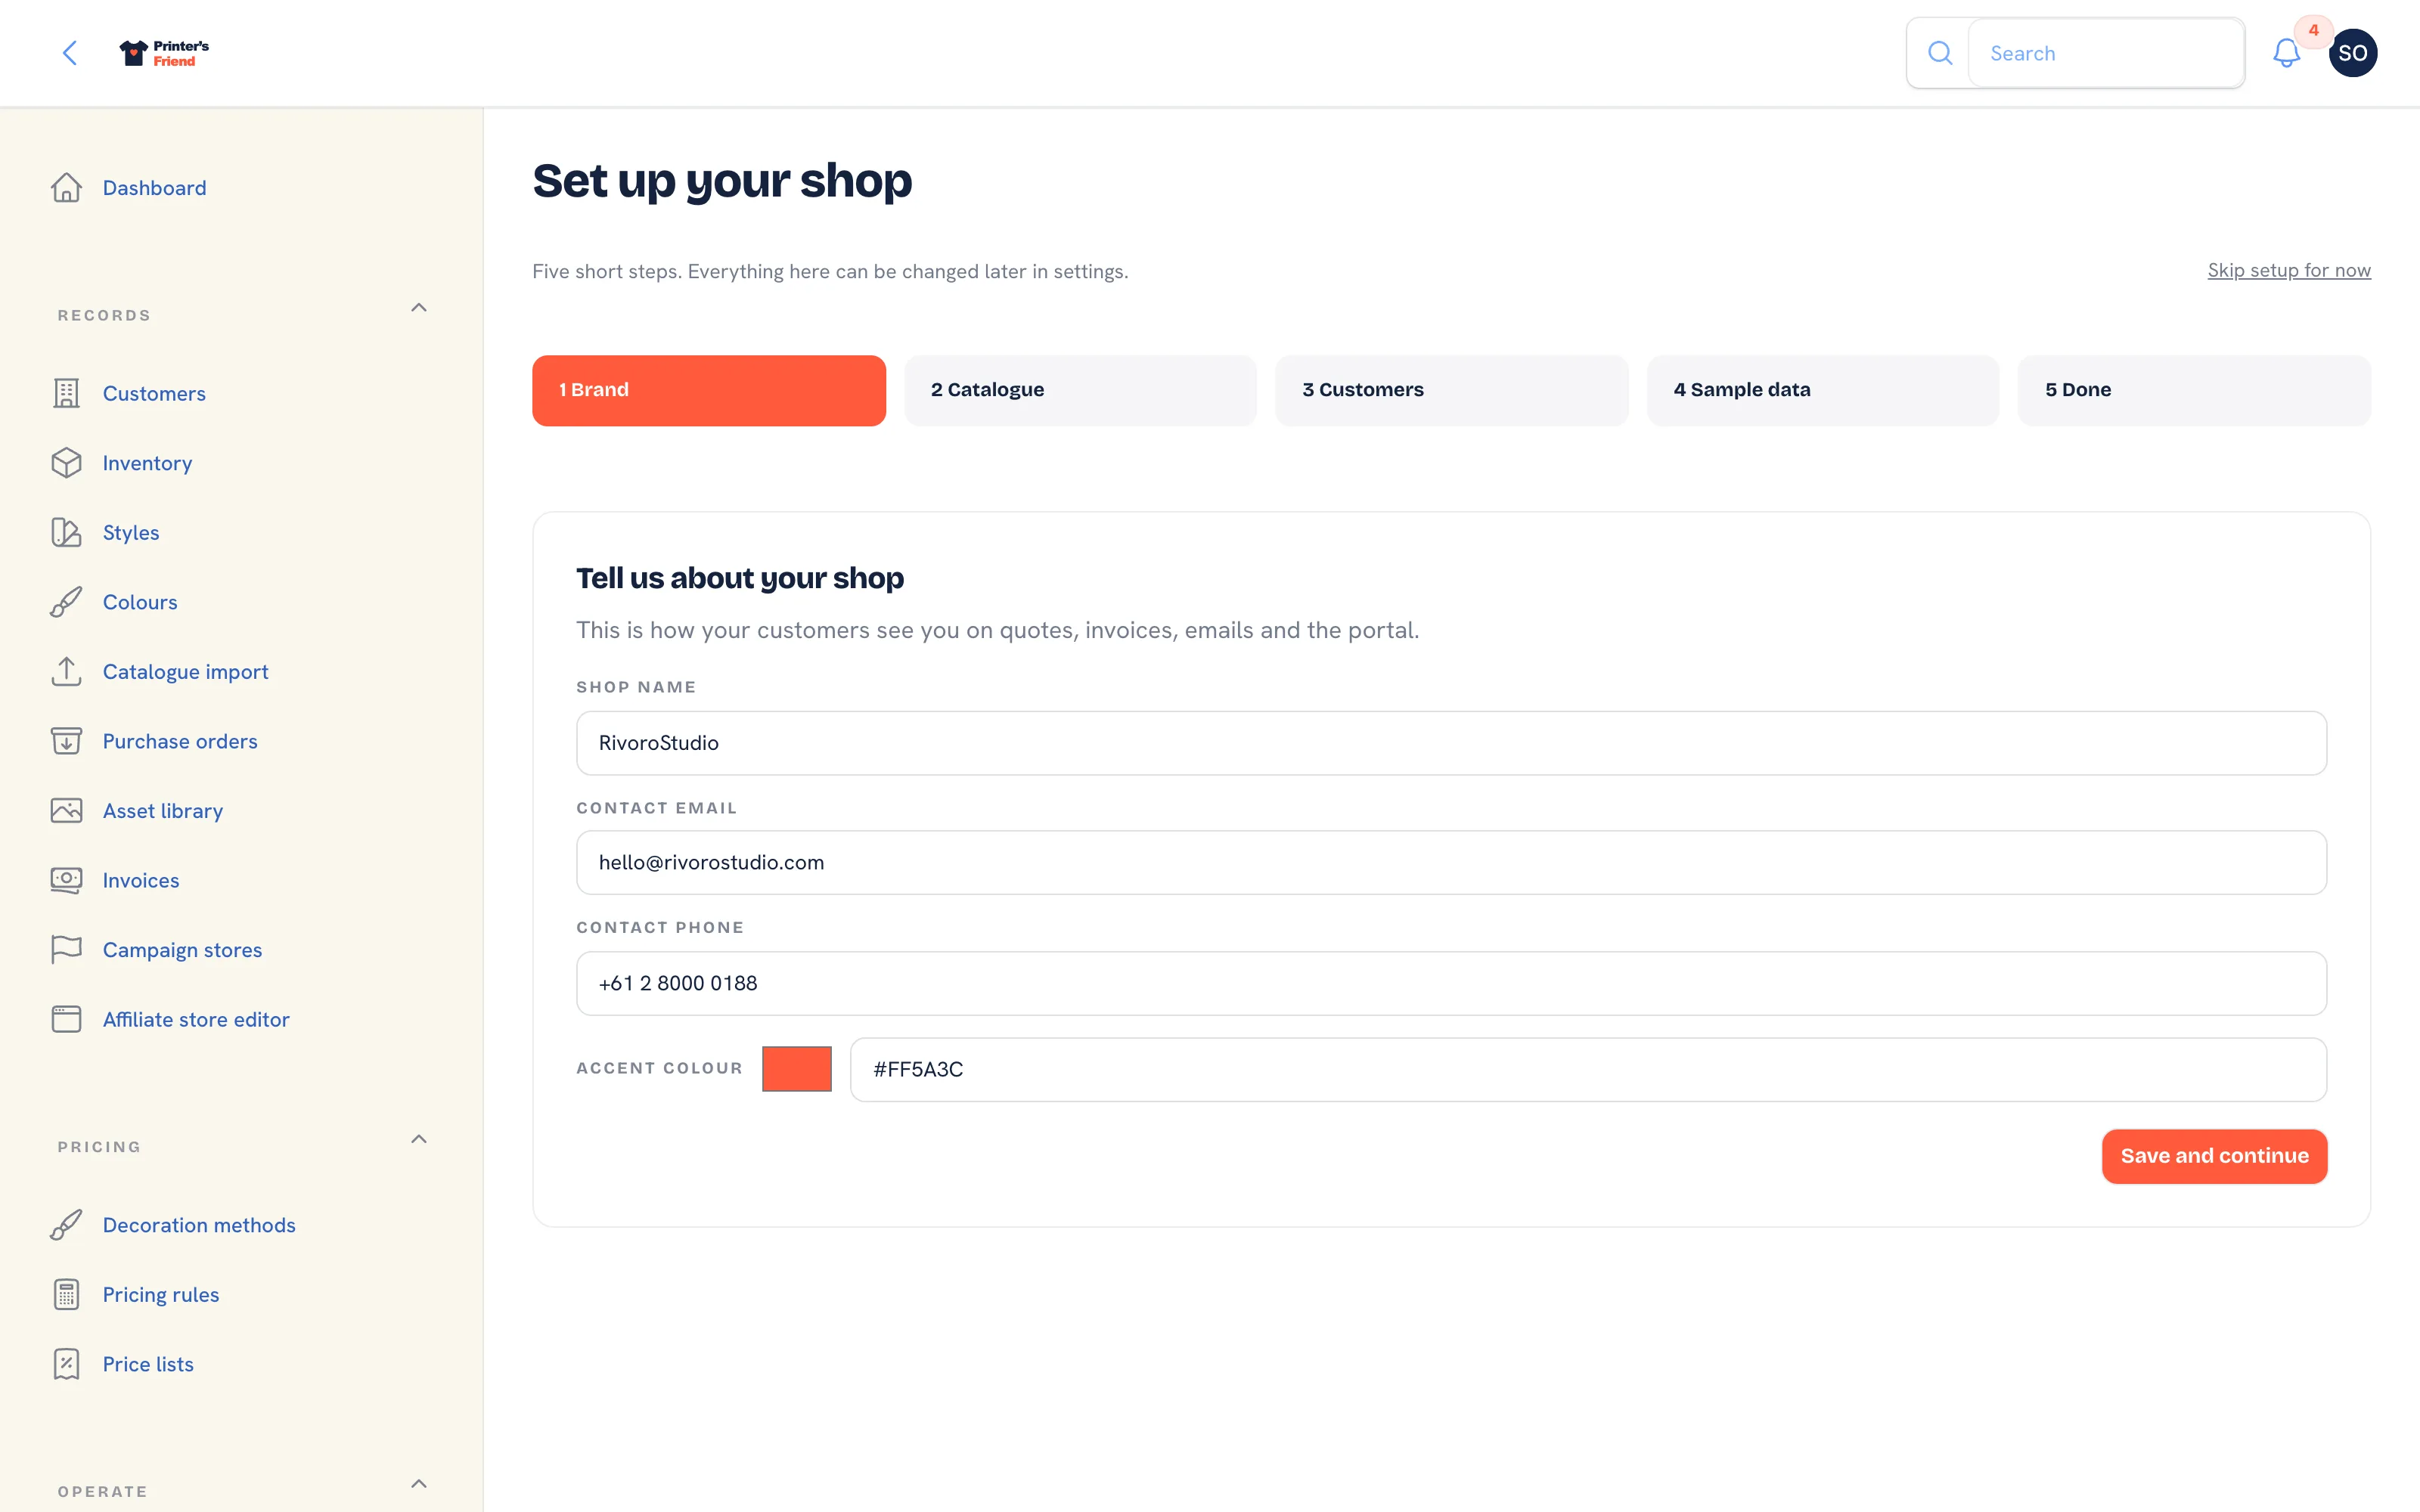The image size is (2420, 1512).
Task: Open the SO user avatar menu
Action: click(x=2352, y=53)
